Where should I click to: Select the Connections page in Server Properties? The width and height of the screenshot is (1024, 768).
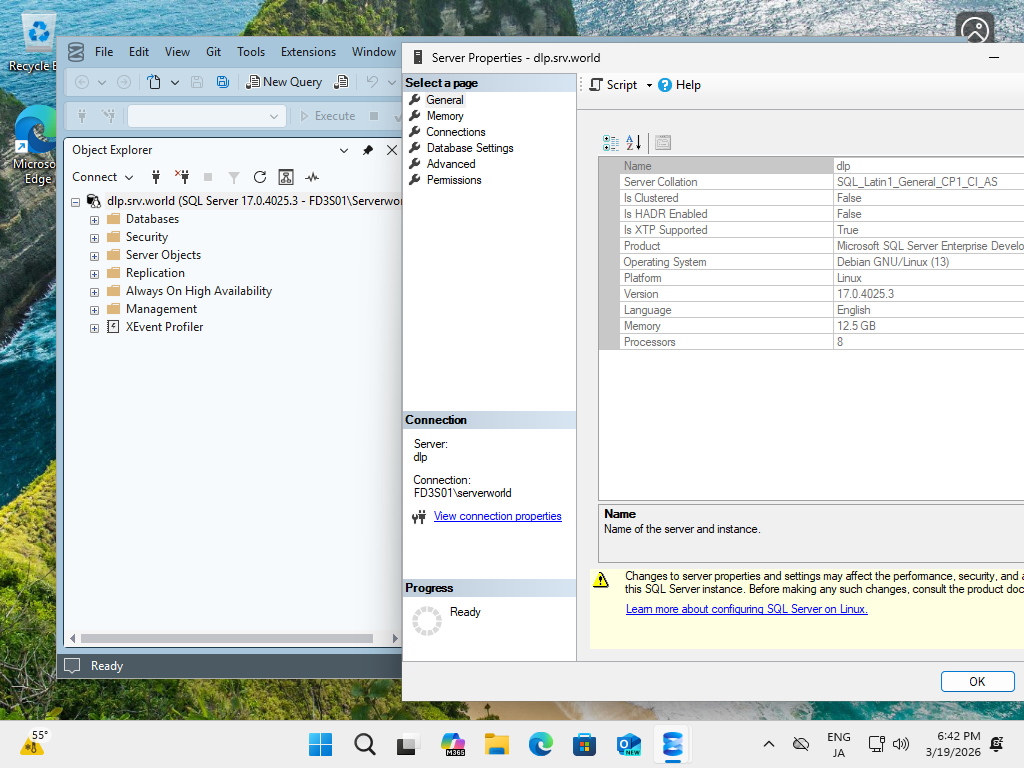pyautogui.click(x=456, y=132)
